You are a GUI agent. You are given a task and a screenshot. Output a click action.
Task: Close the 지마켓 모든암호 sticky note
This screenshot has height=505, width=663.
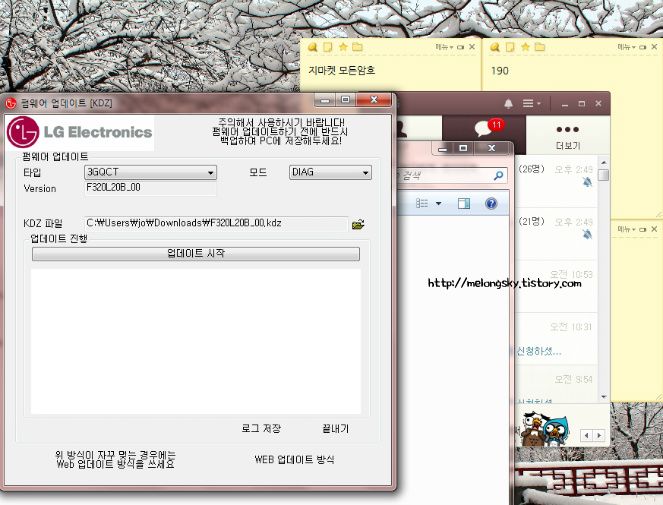pos(472,47)
